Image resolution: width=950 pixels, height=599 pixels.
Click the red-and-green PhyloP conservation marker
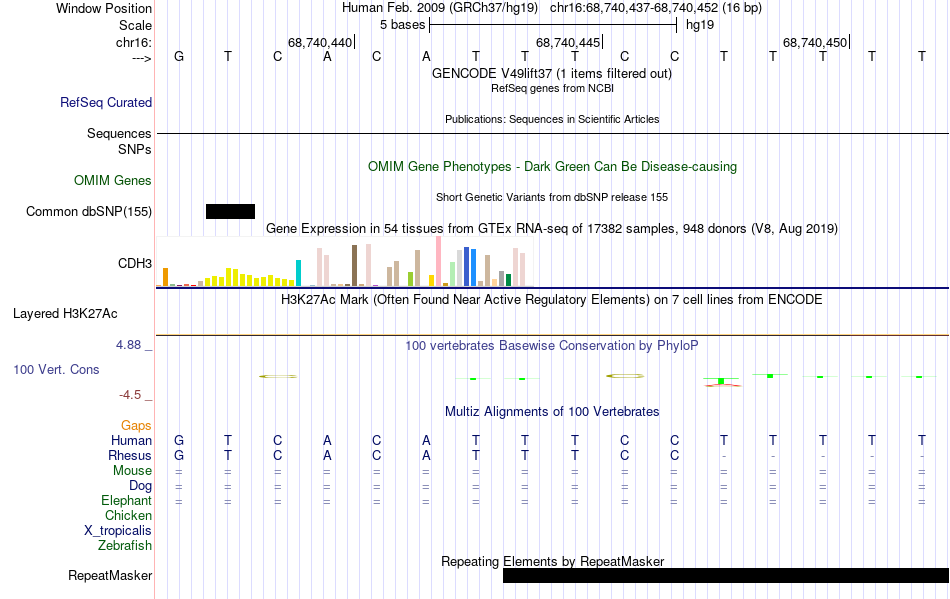(x=722, y=382)
